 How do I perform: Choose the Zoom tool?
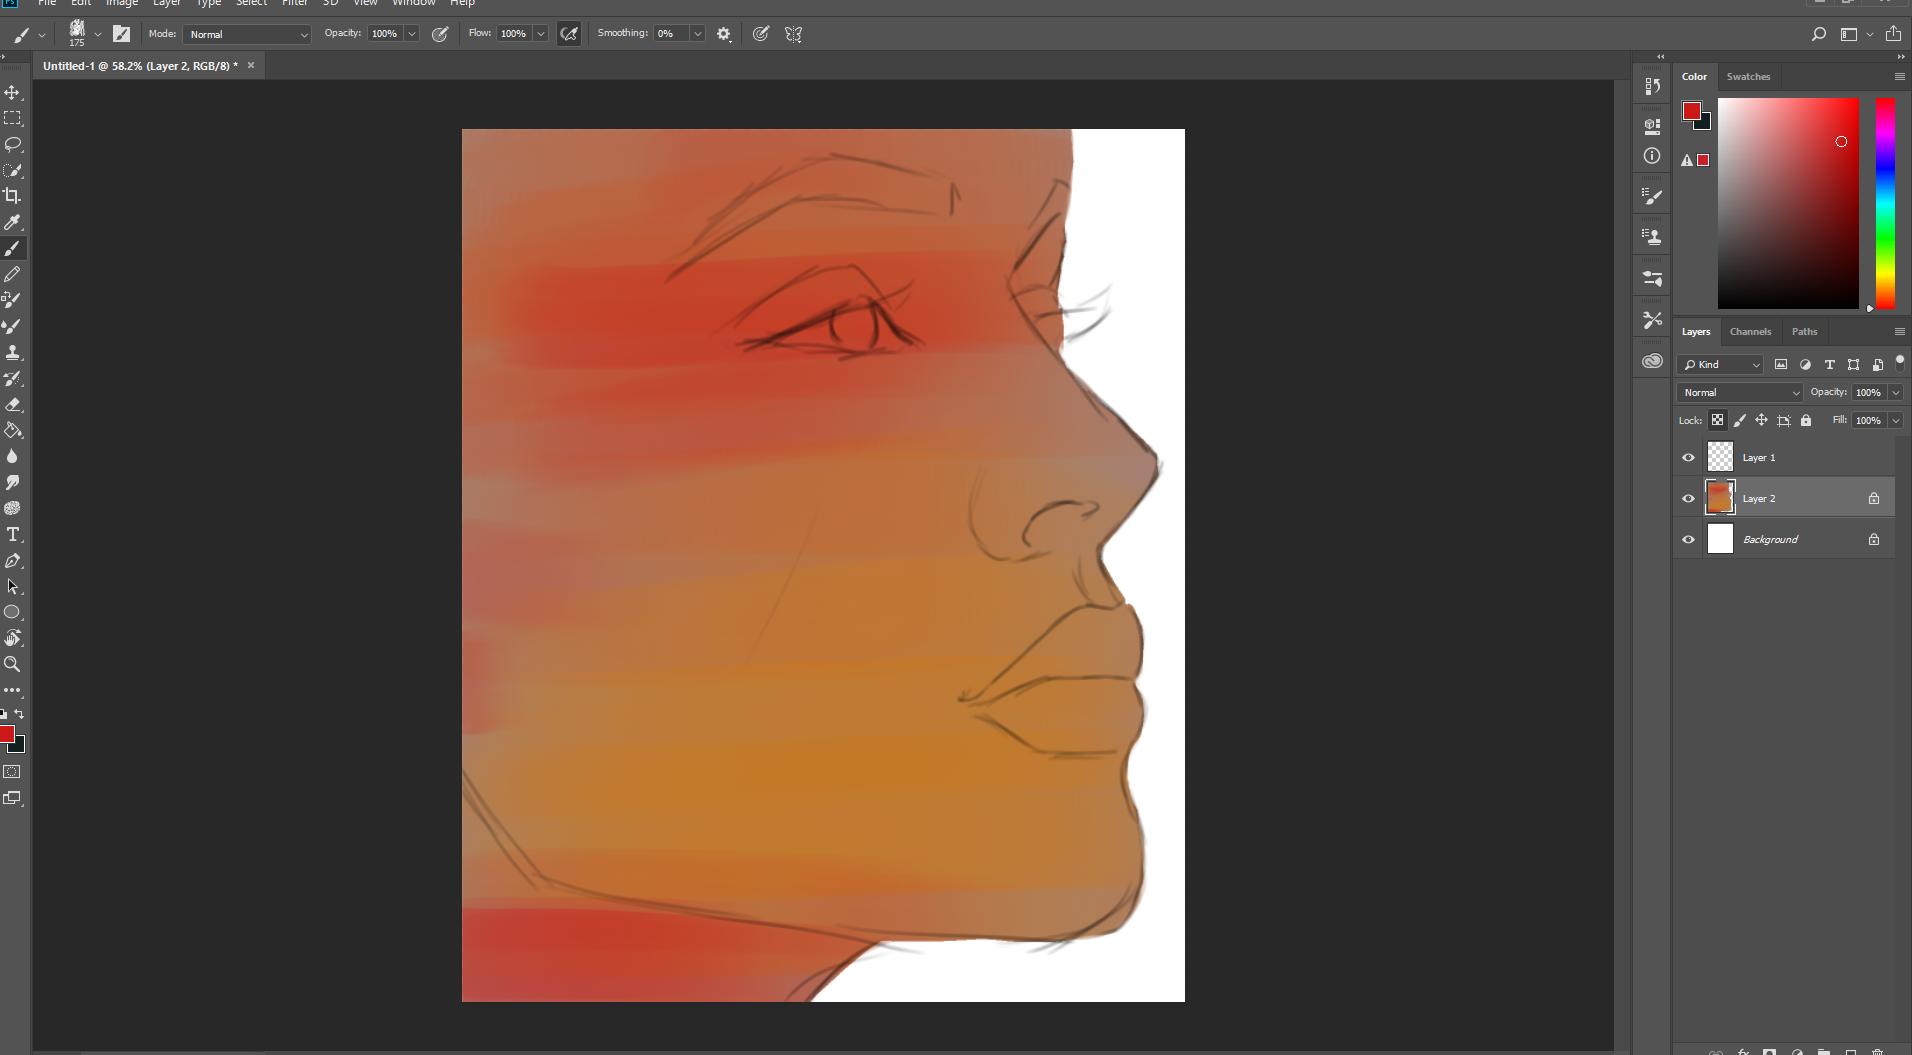12,664
